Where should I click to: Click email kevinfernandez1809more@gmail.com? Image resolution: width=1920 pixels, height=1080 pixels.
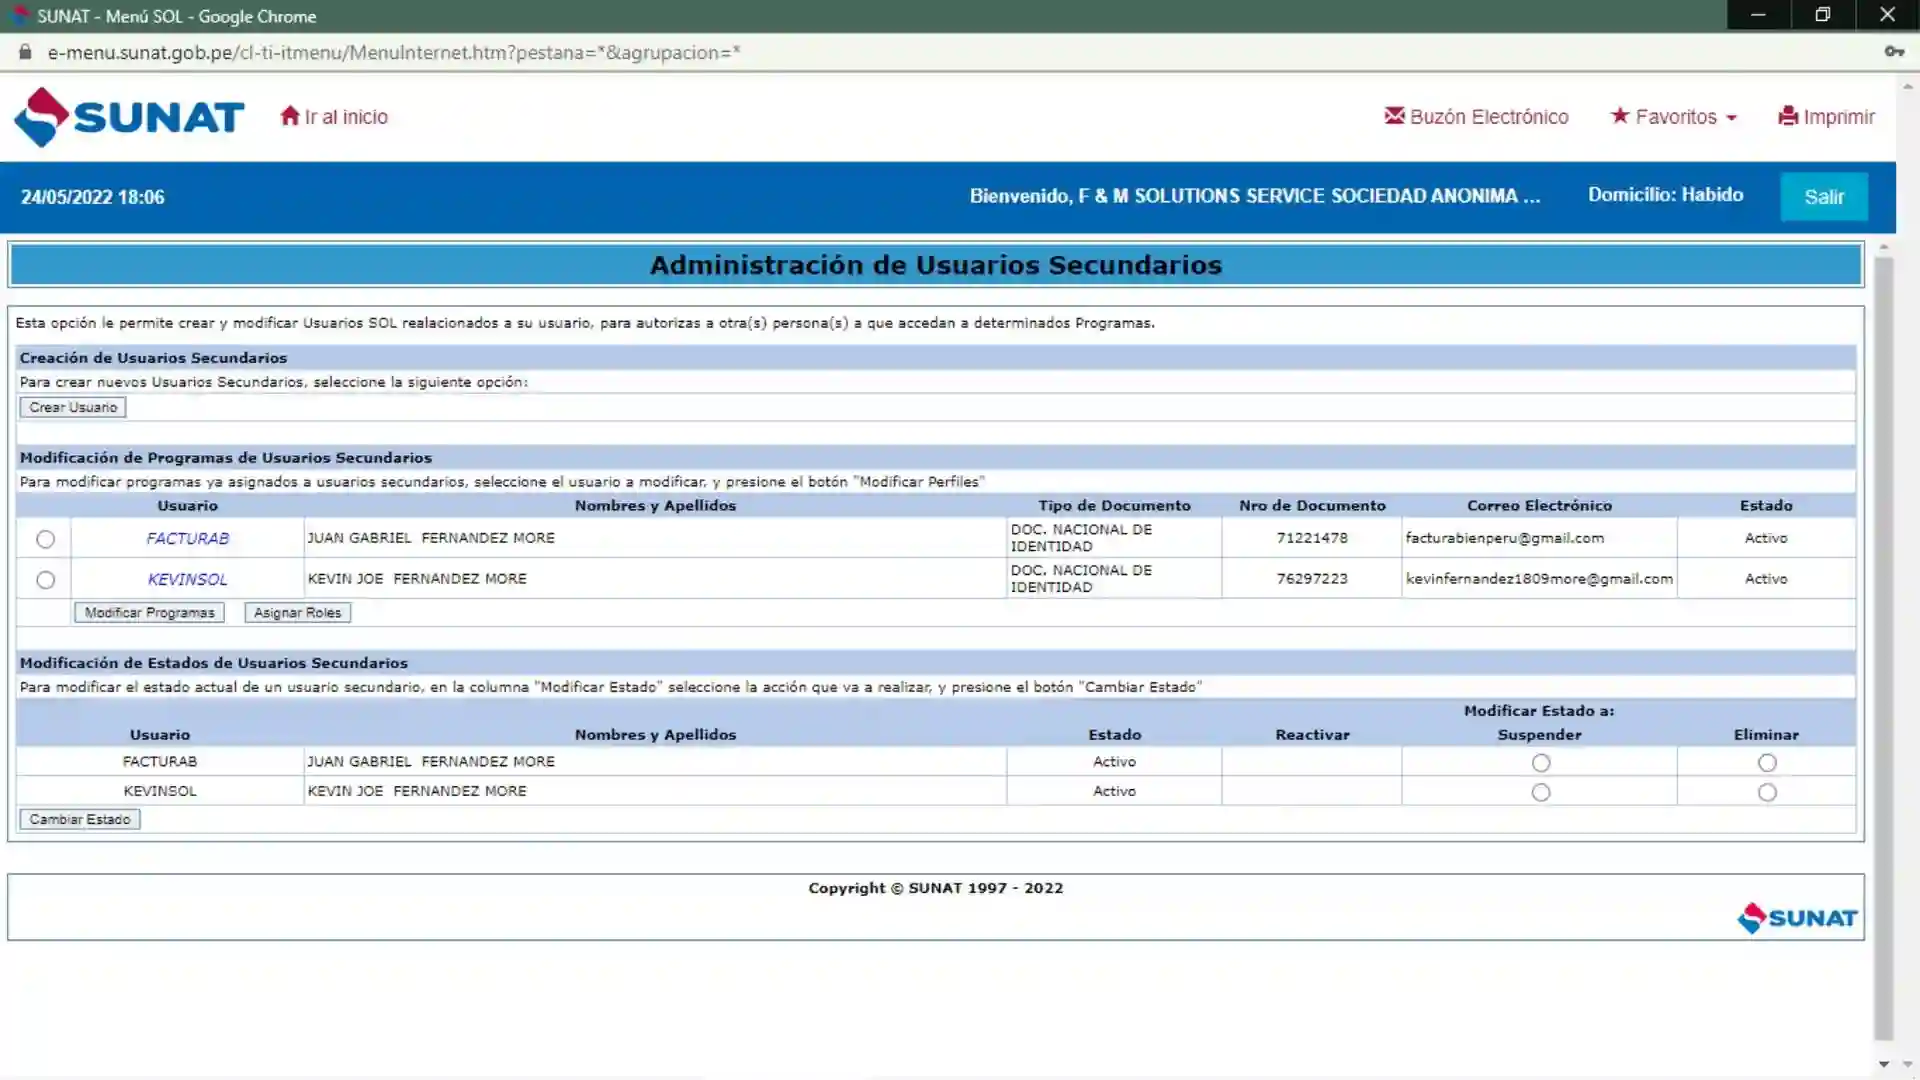coord(1539,579)
